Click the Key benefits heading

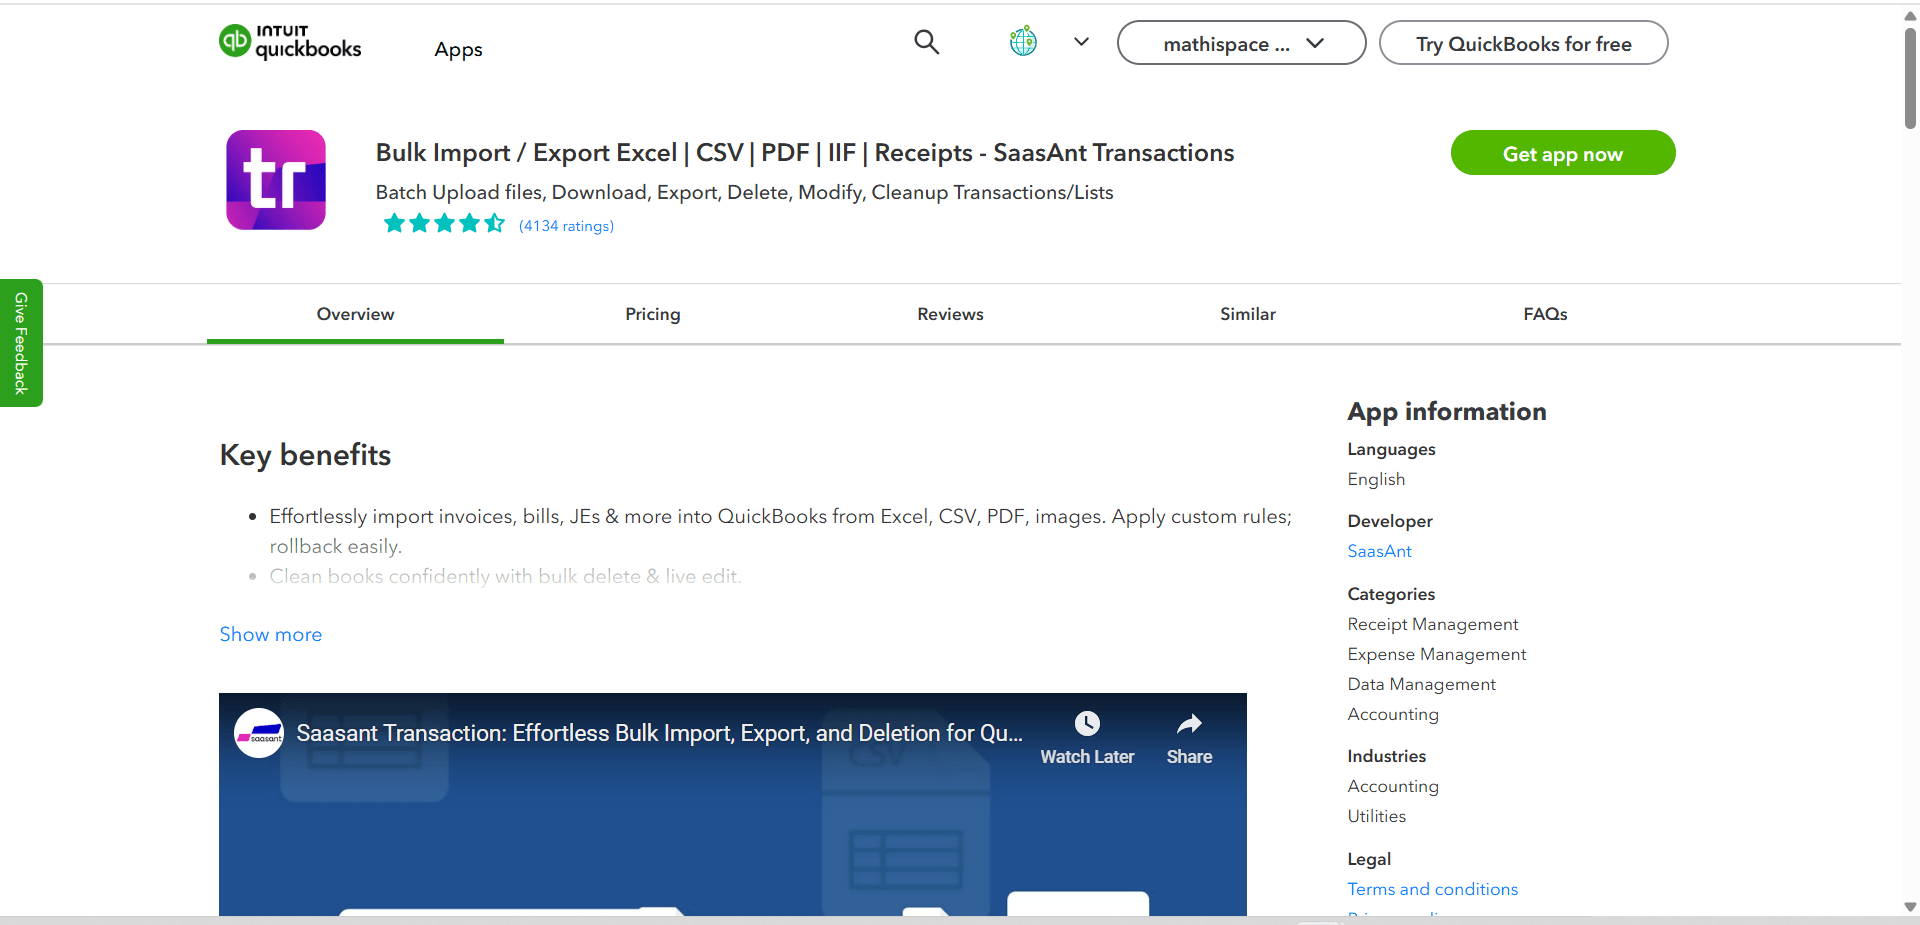305,455
